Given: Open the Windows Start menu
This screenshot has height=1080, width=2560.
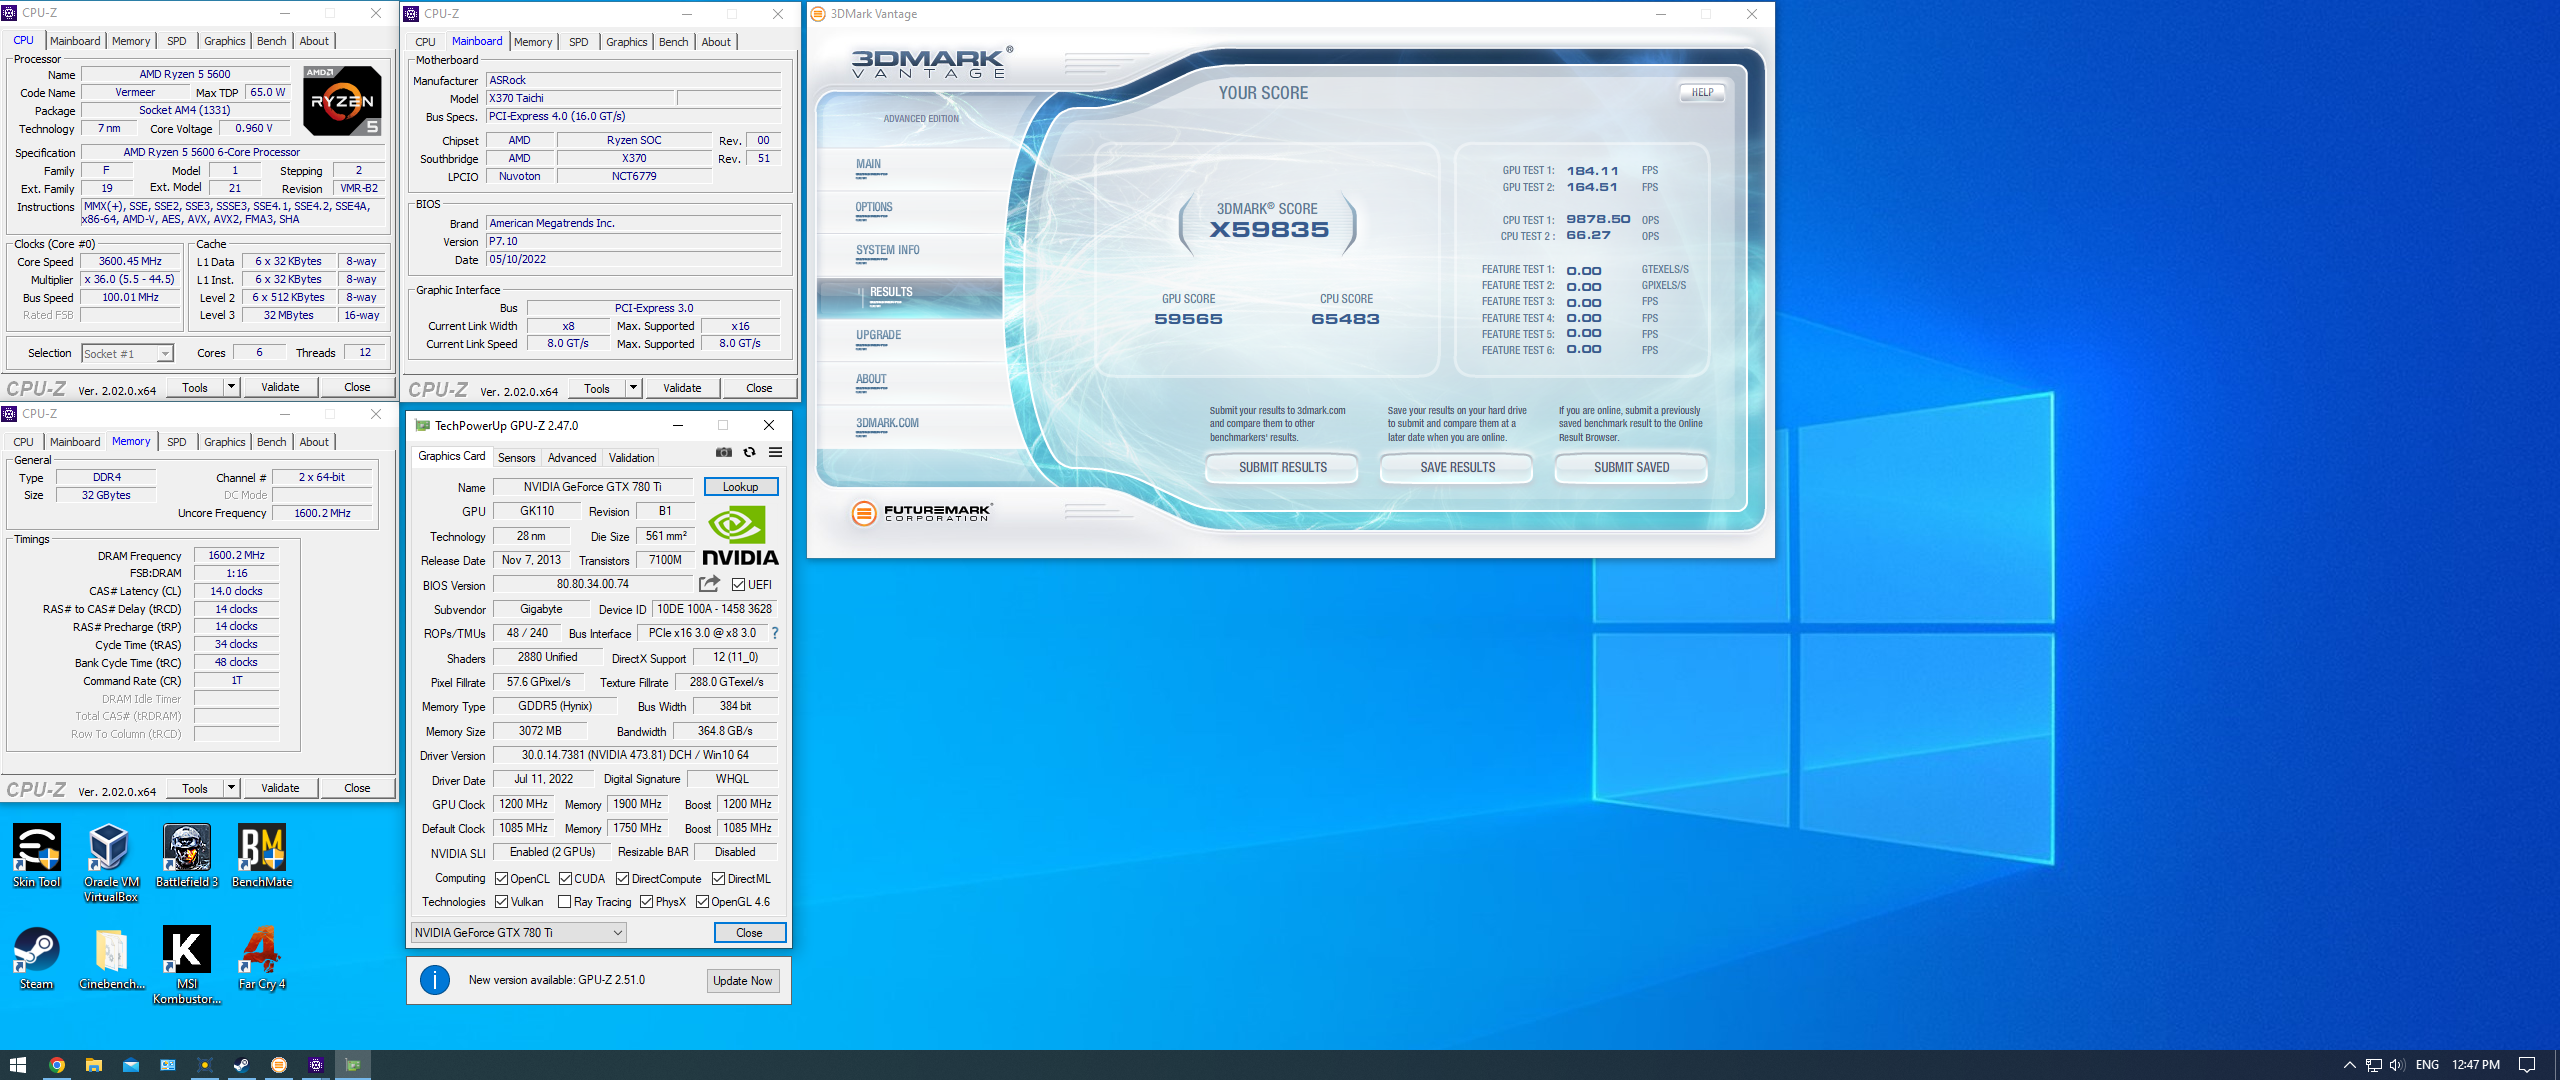Looking at the screenshot, I should coord(18,1065).
